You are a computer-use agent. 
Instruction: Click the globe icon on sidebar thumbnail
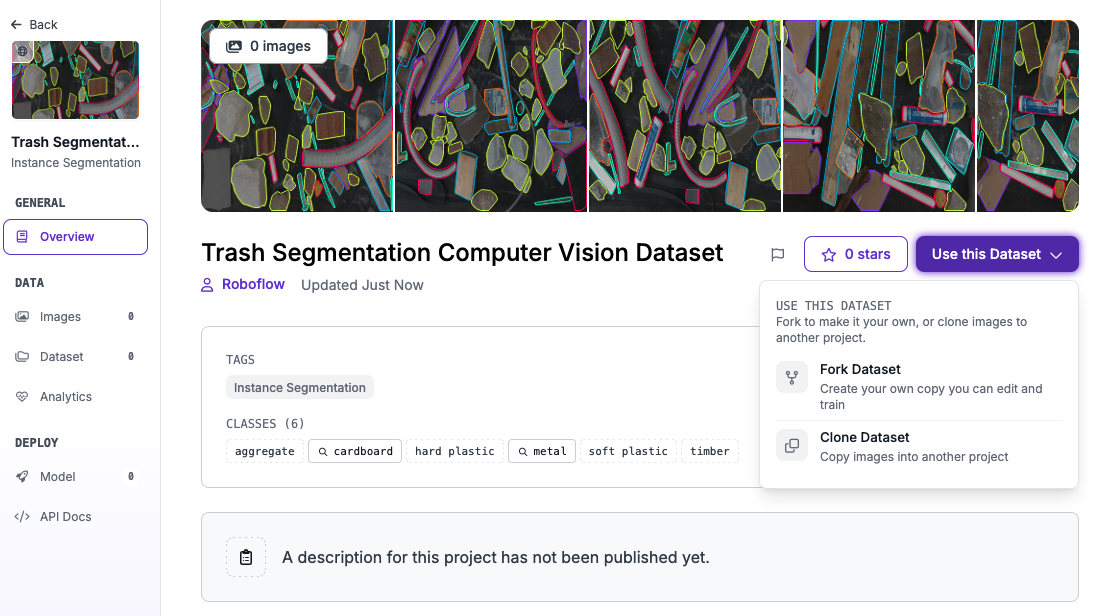[22, 52]
